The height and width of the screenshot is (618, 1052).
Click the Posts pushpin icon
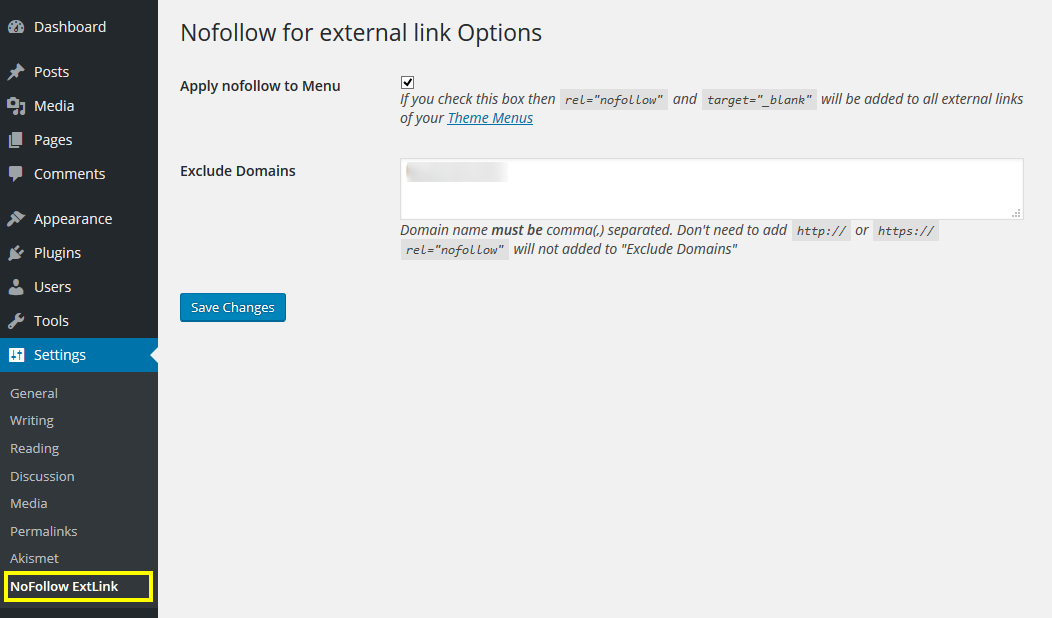16,72
